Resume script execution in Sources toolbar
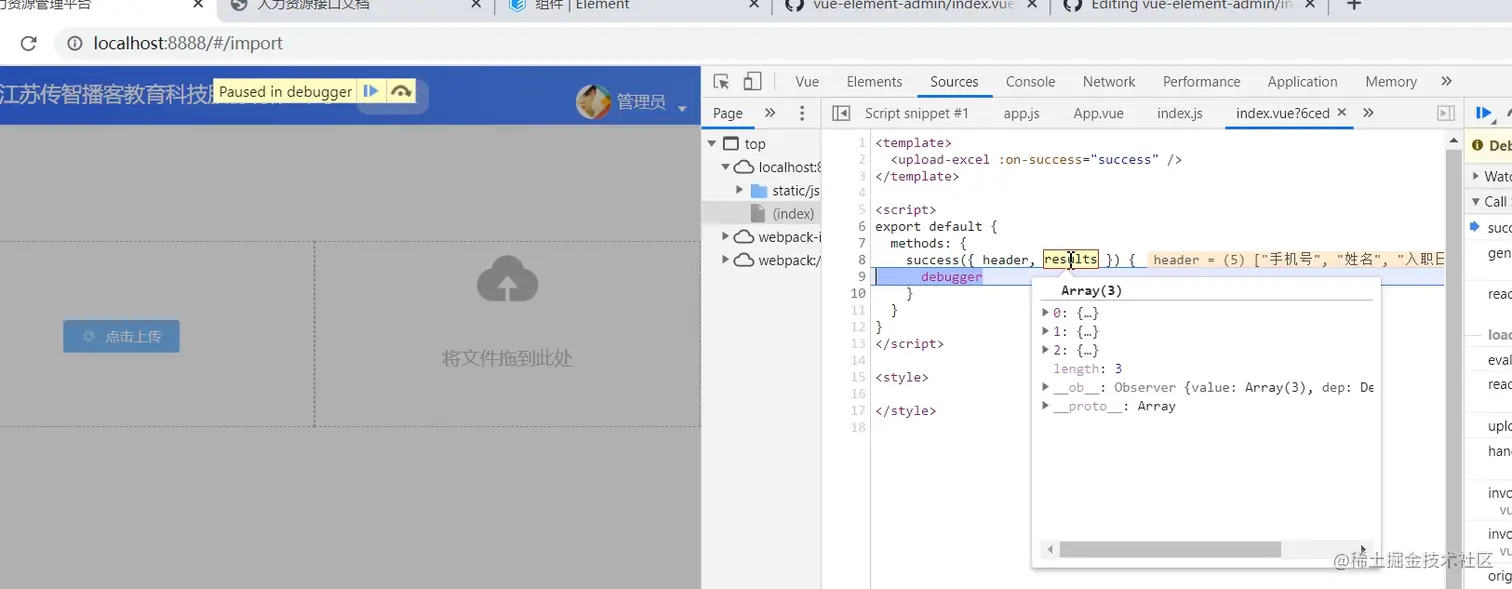The image size is (1512, 589). [x=1484, y=113]
